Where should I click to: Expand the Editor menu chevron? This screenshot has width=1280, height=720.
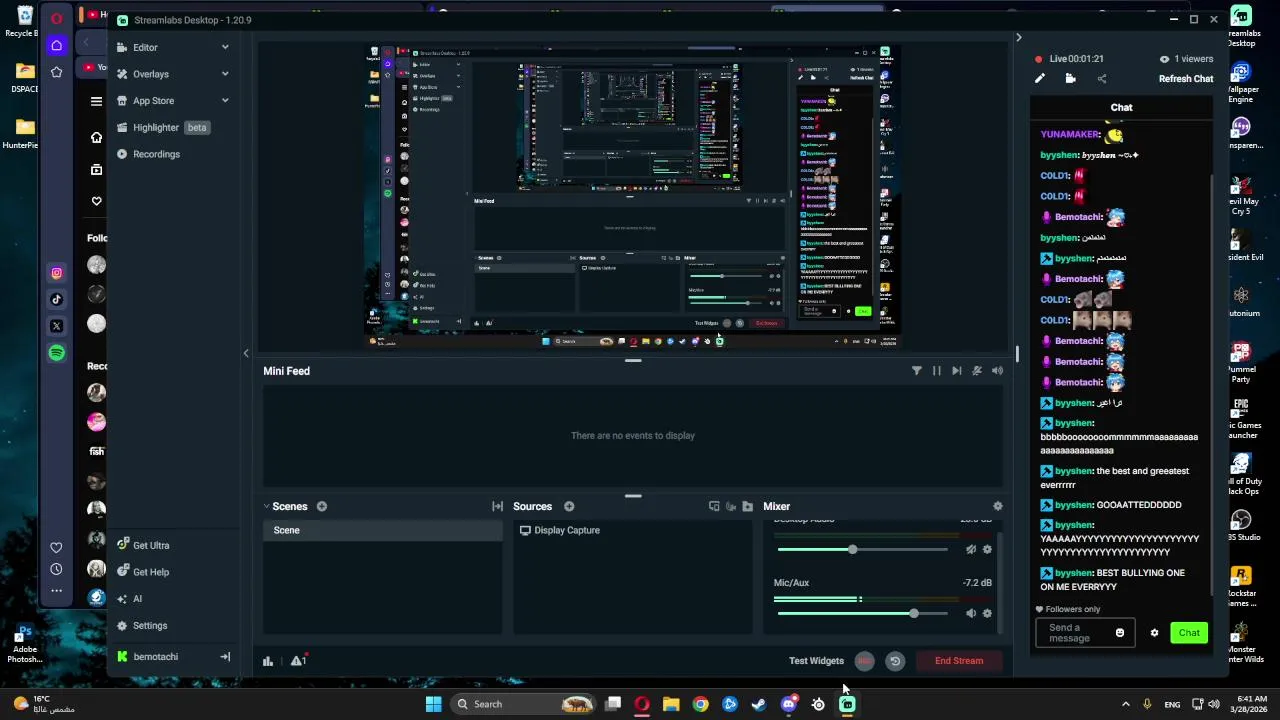coord(225,47)
